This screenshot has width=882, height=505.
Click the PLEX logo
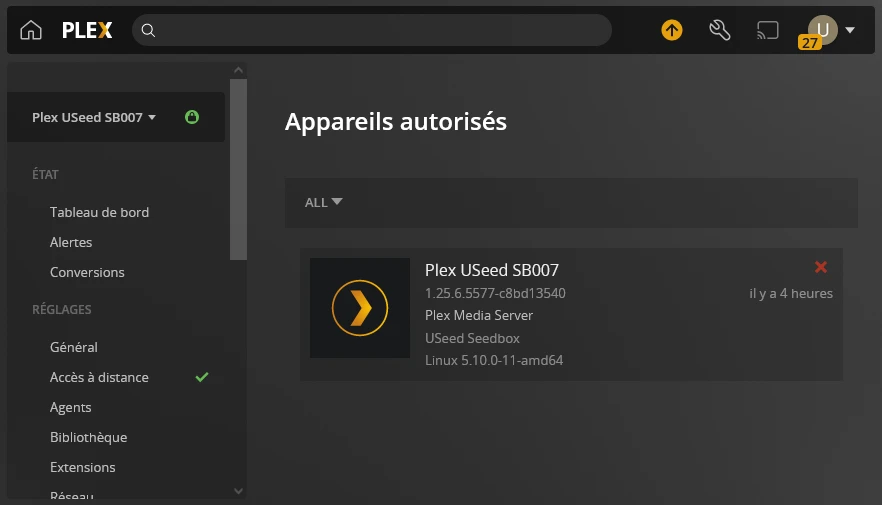pos(87,30)
